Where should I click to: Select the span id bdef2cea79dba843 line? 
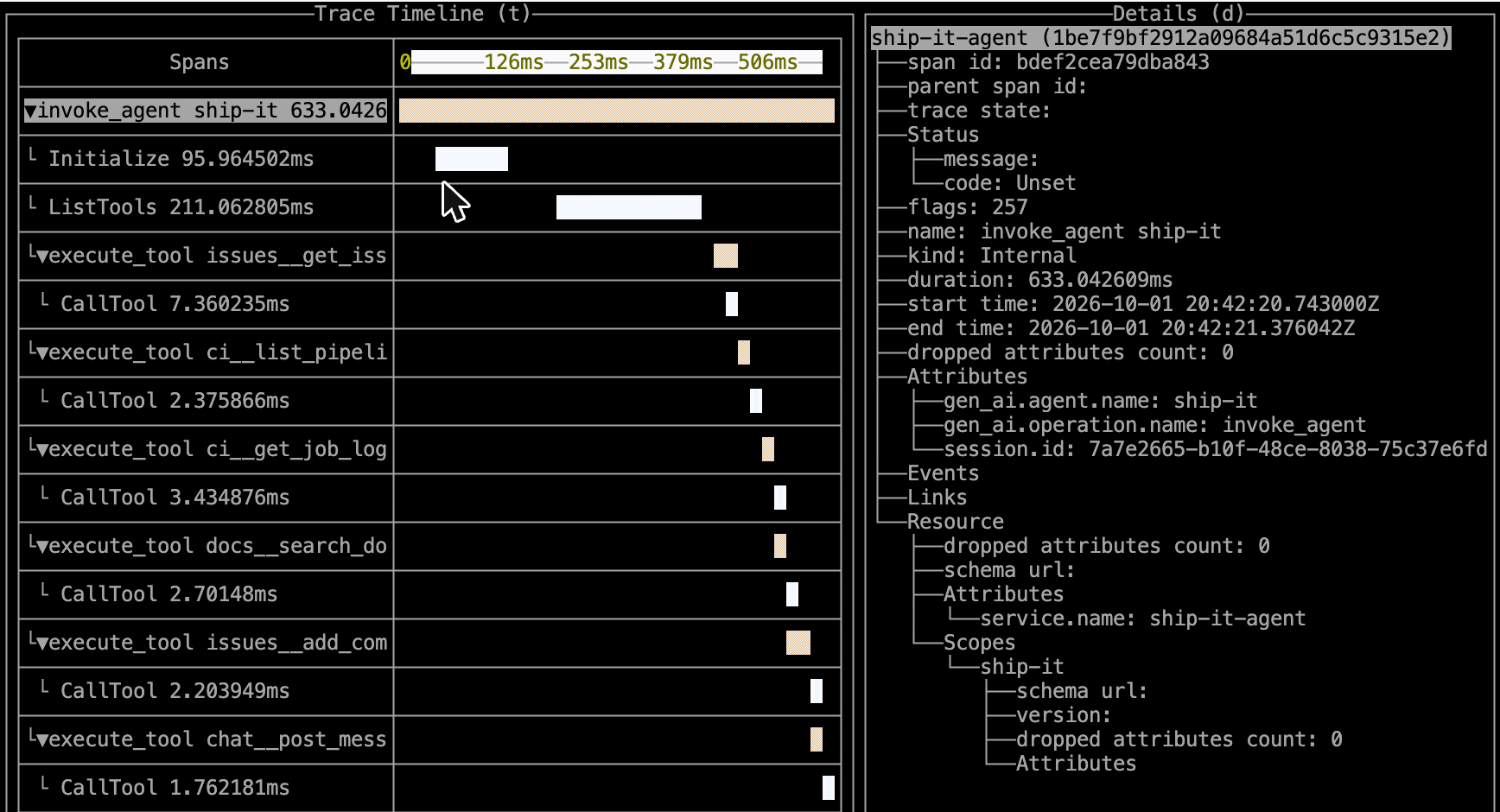[x=1059, y=62]
